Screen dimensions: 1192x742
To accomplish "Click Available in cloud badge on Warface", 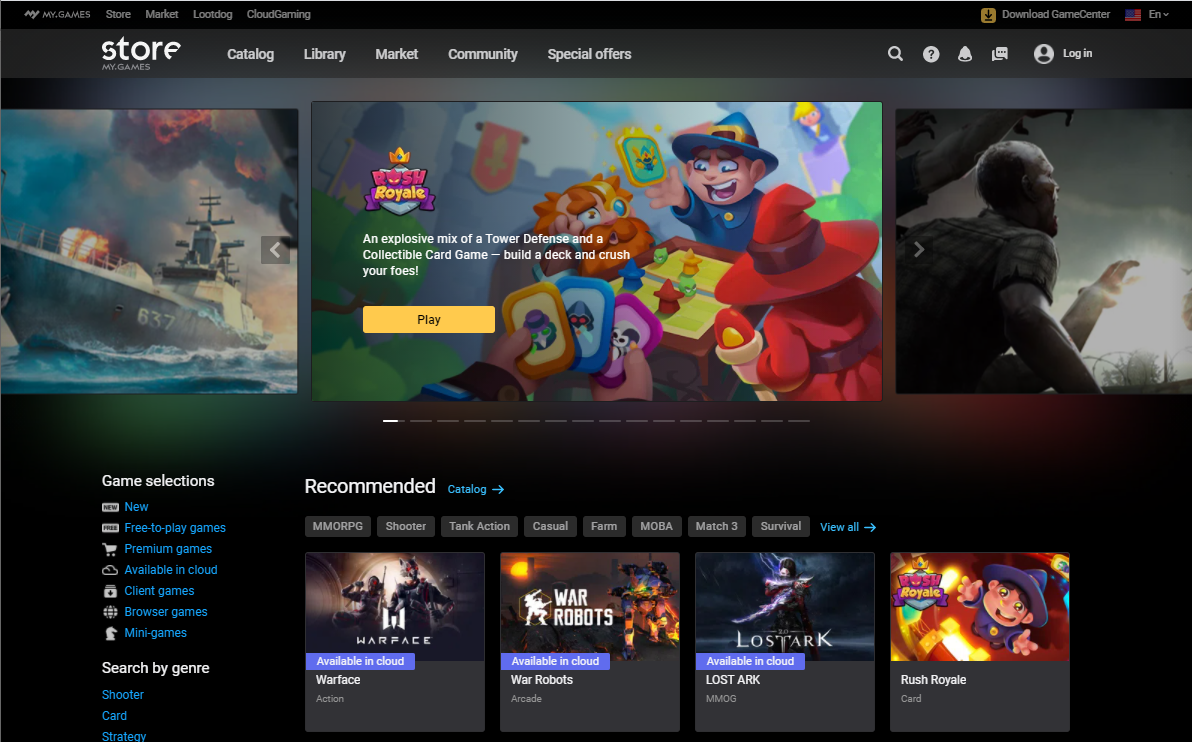I will tap(360, 661).
